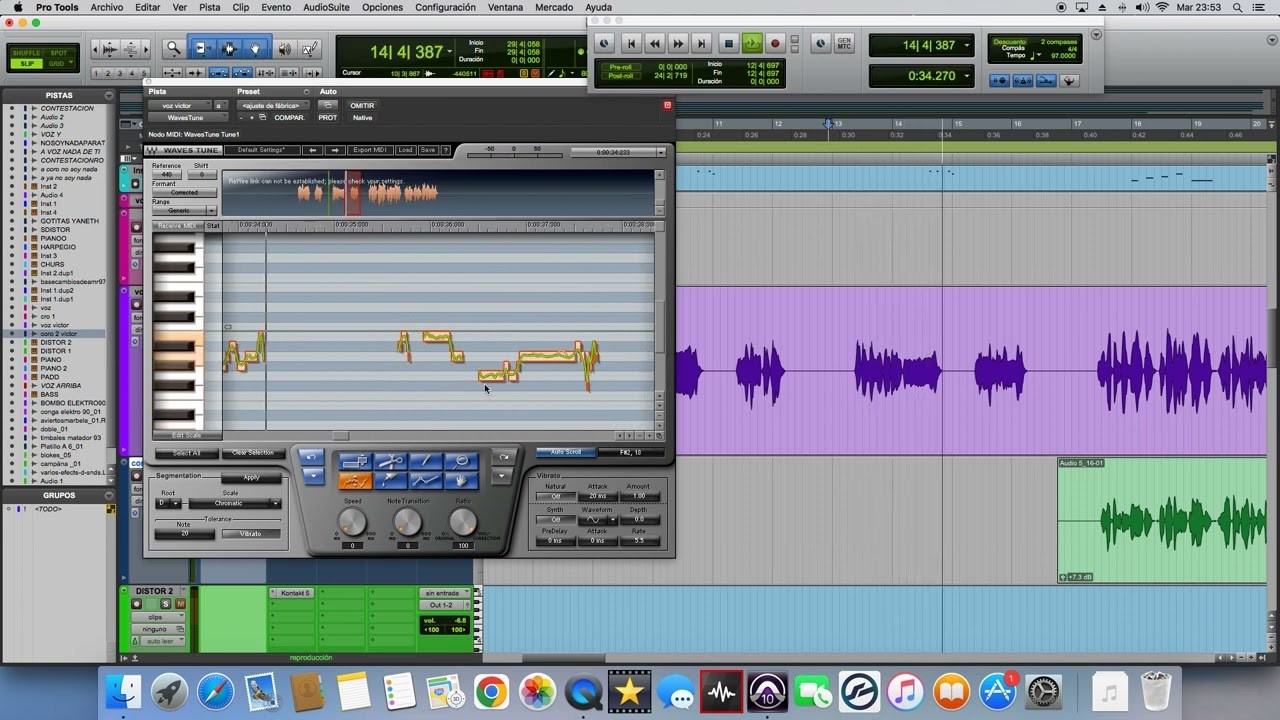Screen dimensions: 1280x720
Task: Select the magnifier zoom tool in Waves Tune
Action: tap(462, 461)
